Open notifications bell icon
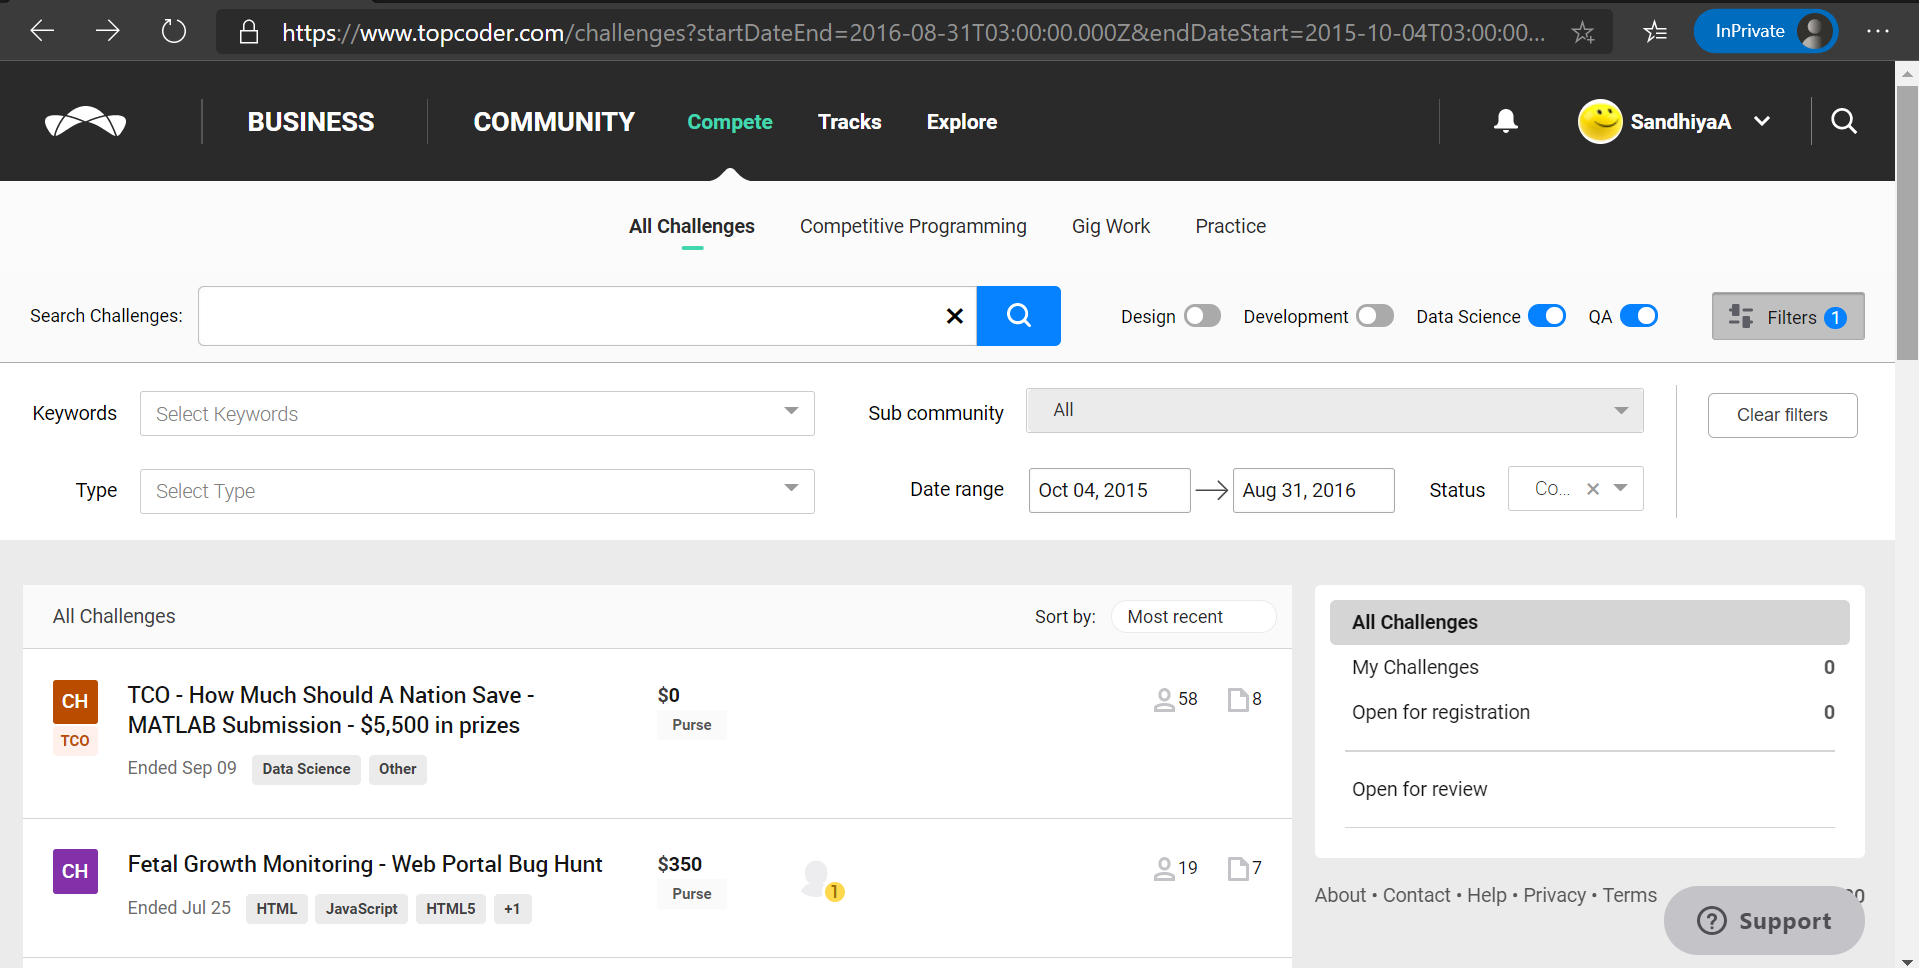 click(x=1505, y=121)
